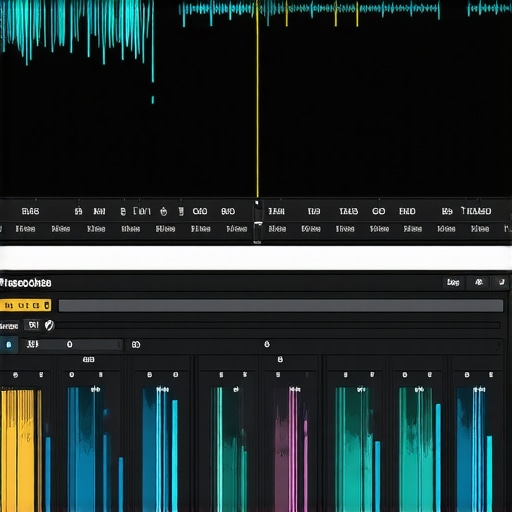Image resolution: width=512 pixels, height=512 pixels.
Task: Click the blue level meter of the eighth channel
Action: (x=472, y=450)
